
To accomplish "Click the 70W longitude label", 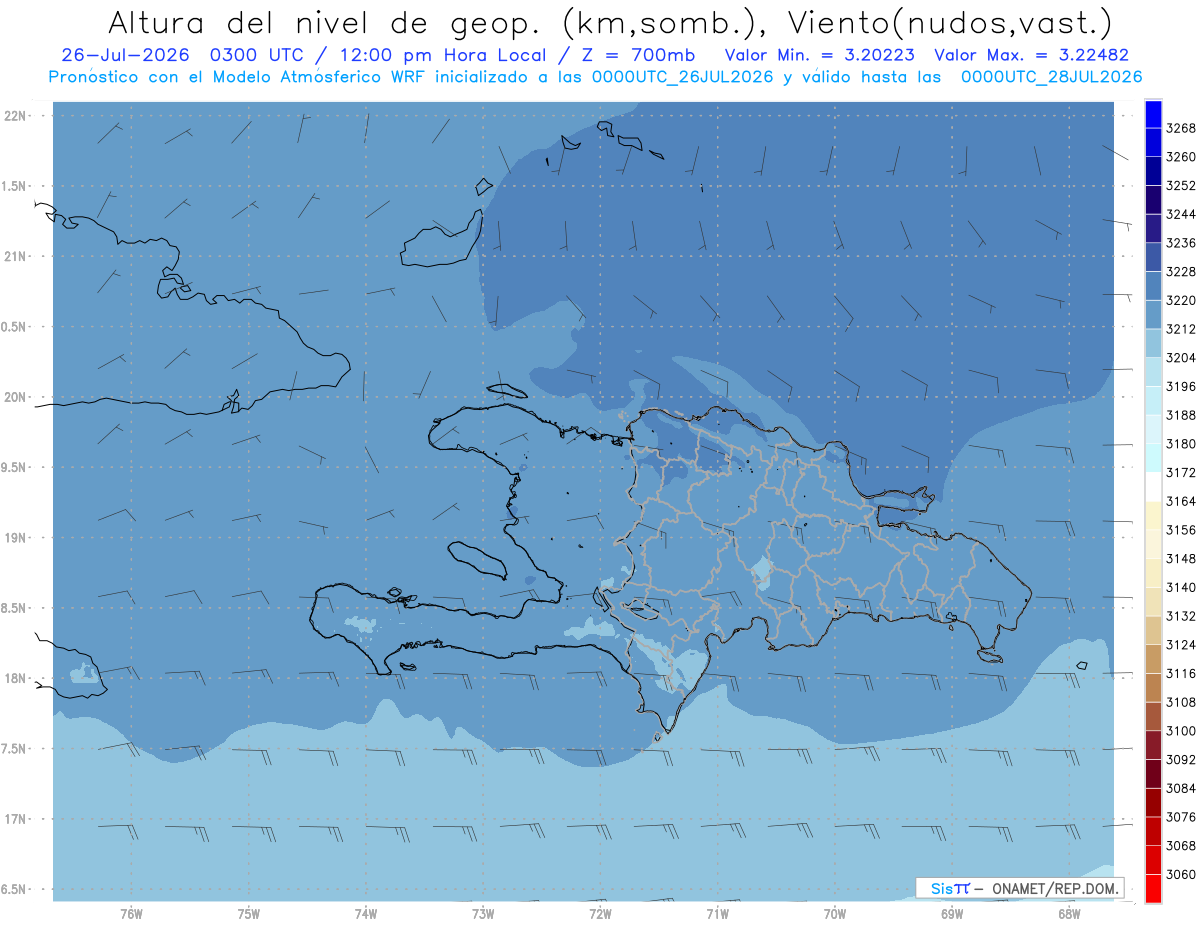I will [835, 914].
